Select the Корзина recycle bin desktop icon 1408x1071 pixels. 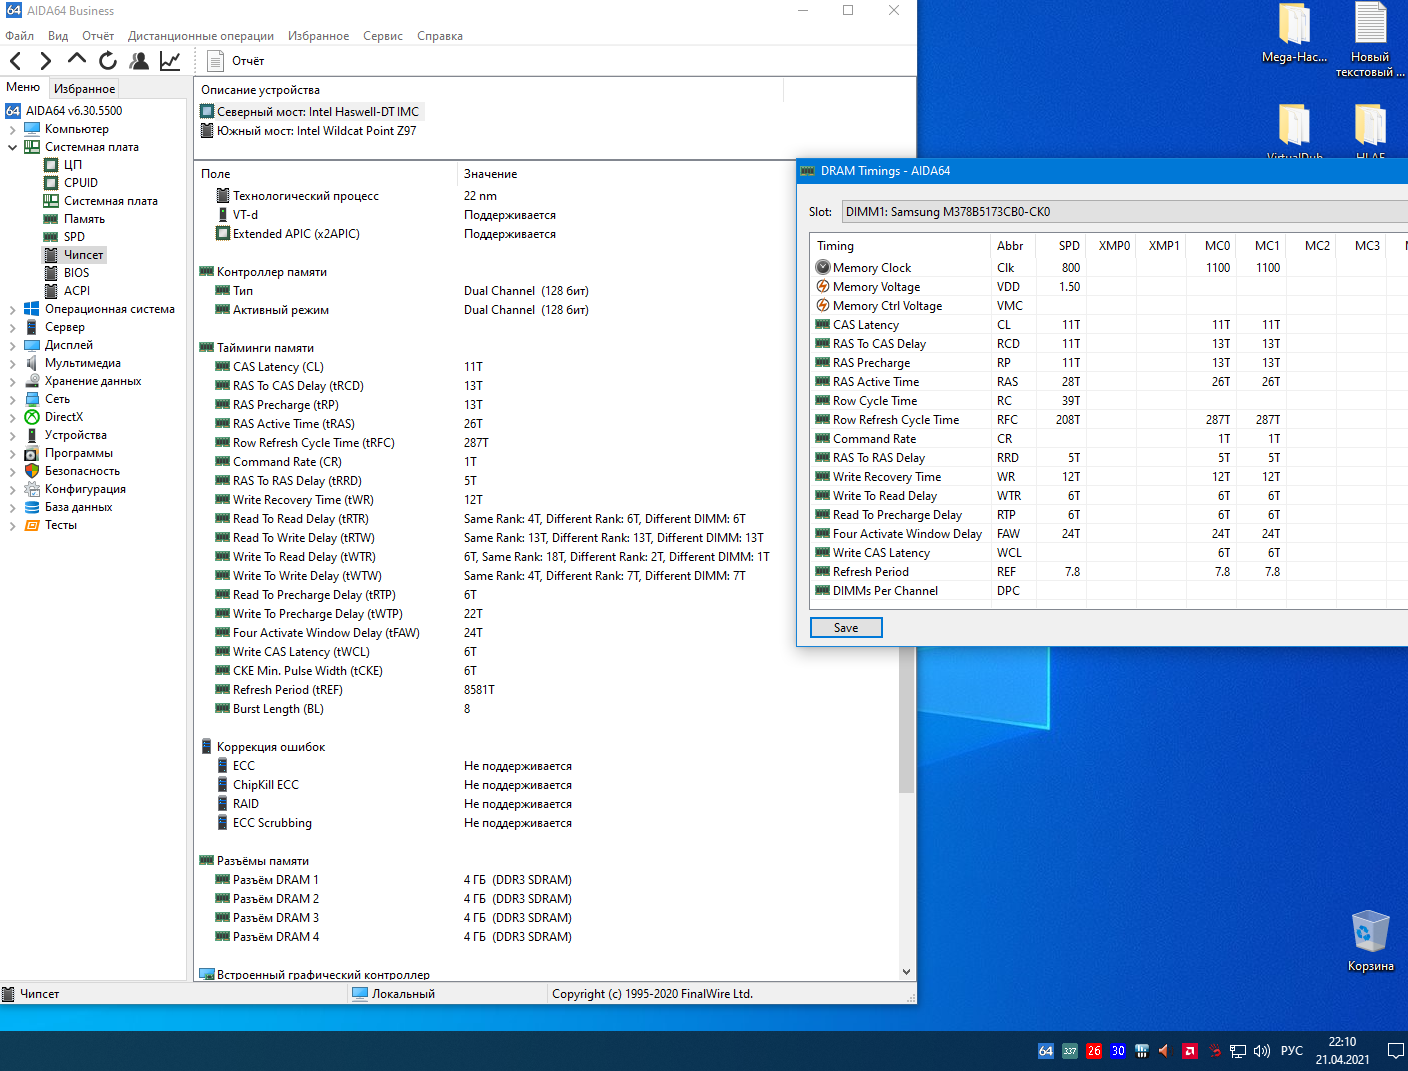click(x=1370, y=940)
